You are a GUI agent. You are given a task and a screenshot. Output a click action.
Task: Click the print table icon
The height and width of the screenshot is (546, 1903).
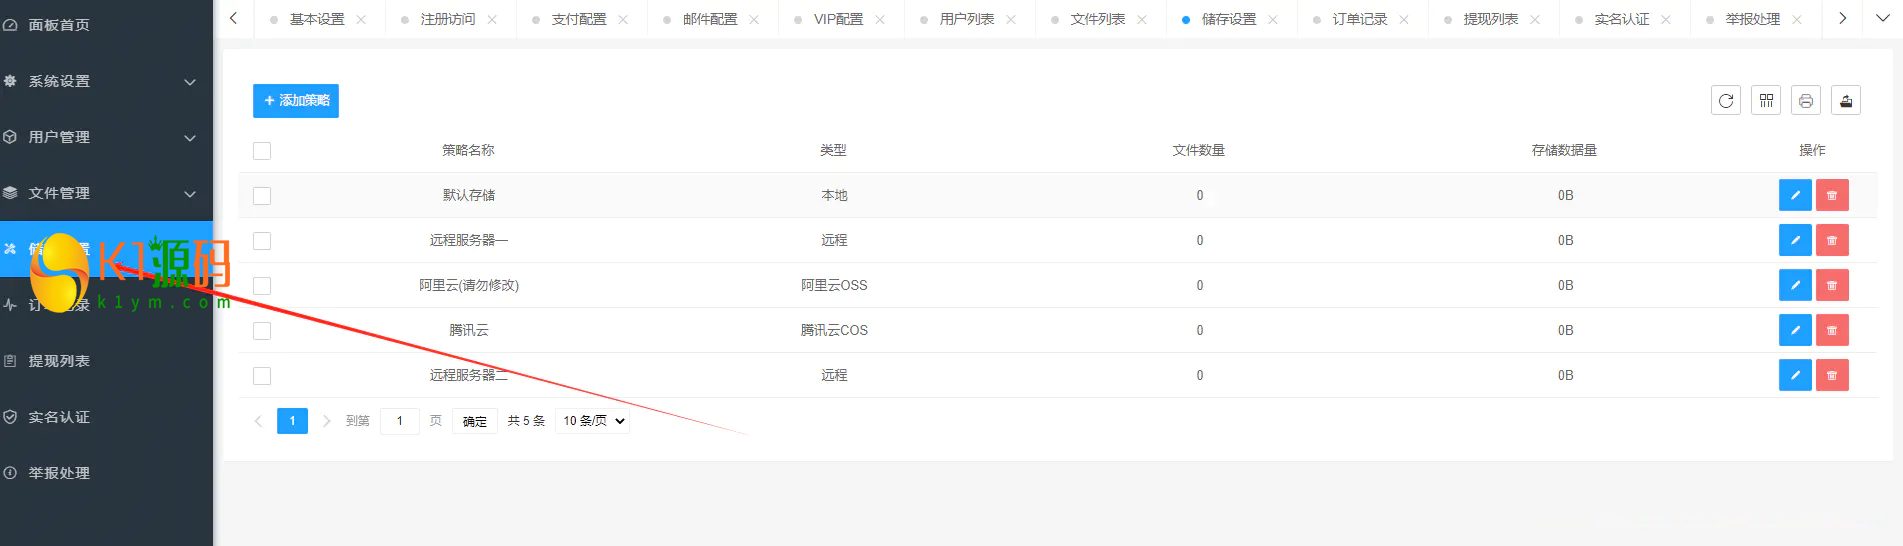1806,101
